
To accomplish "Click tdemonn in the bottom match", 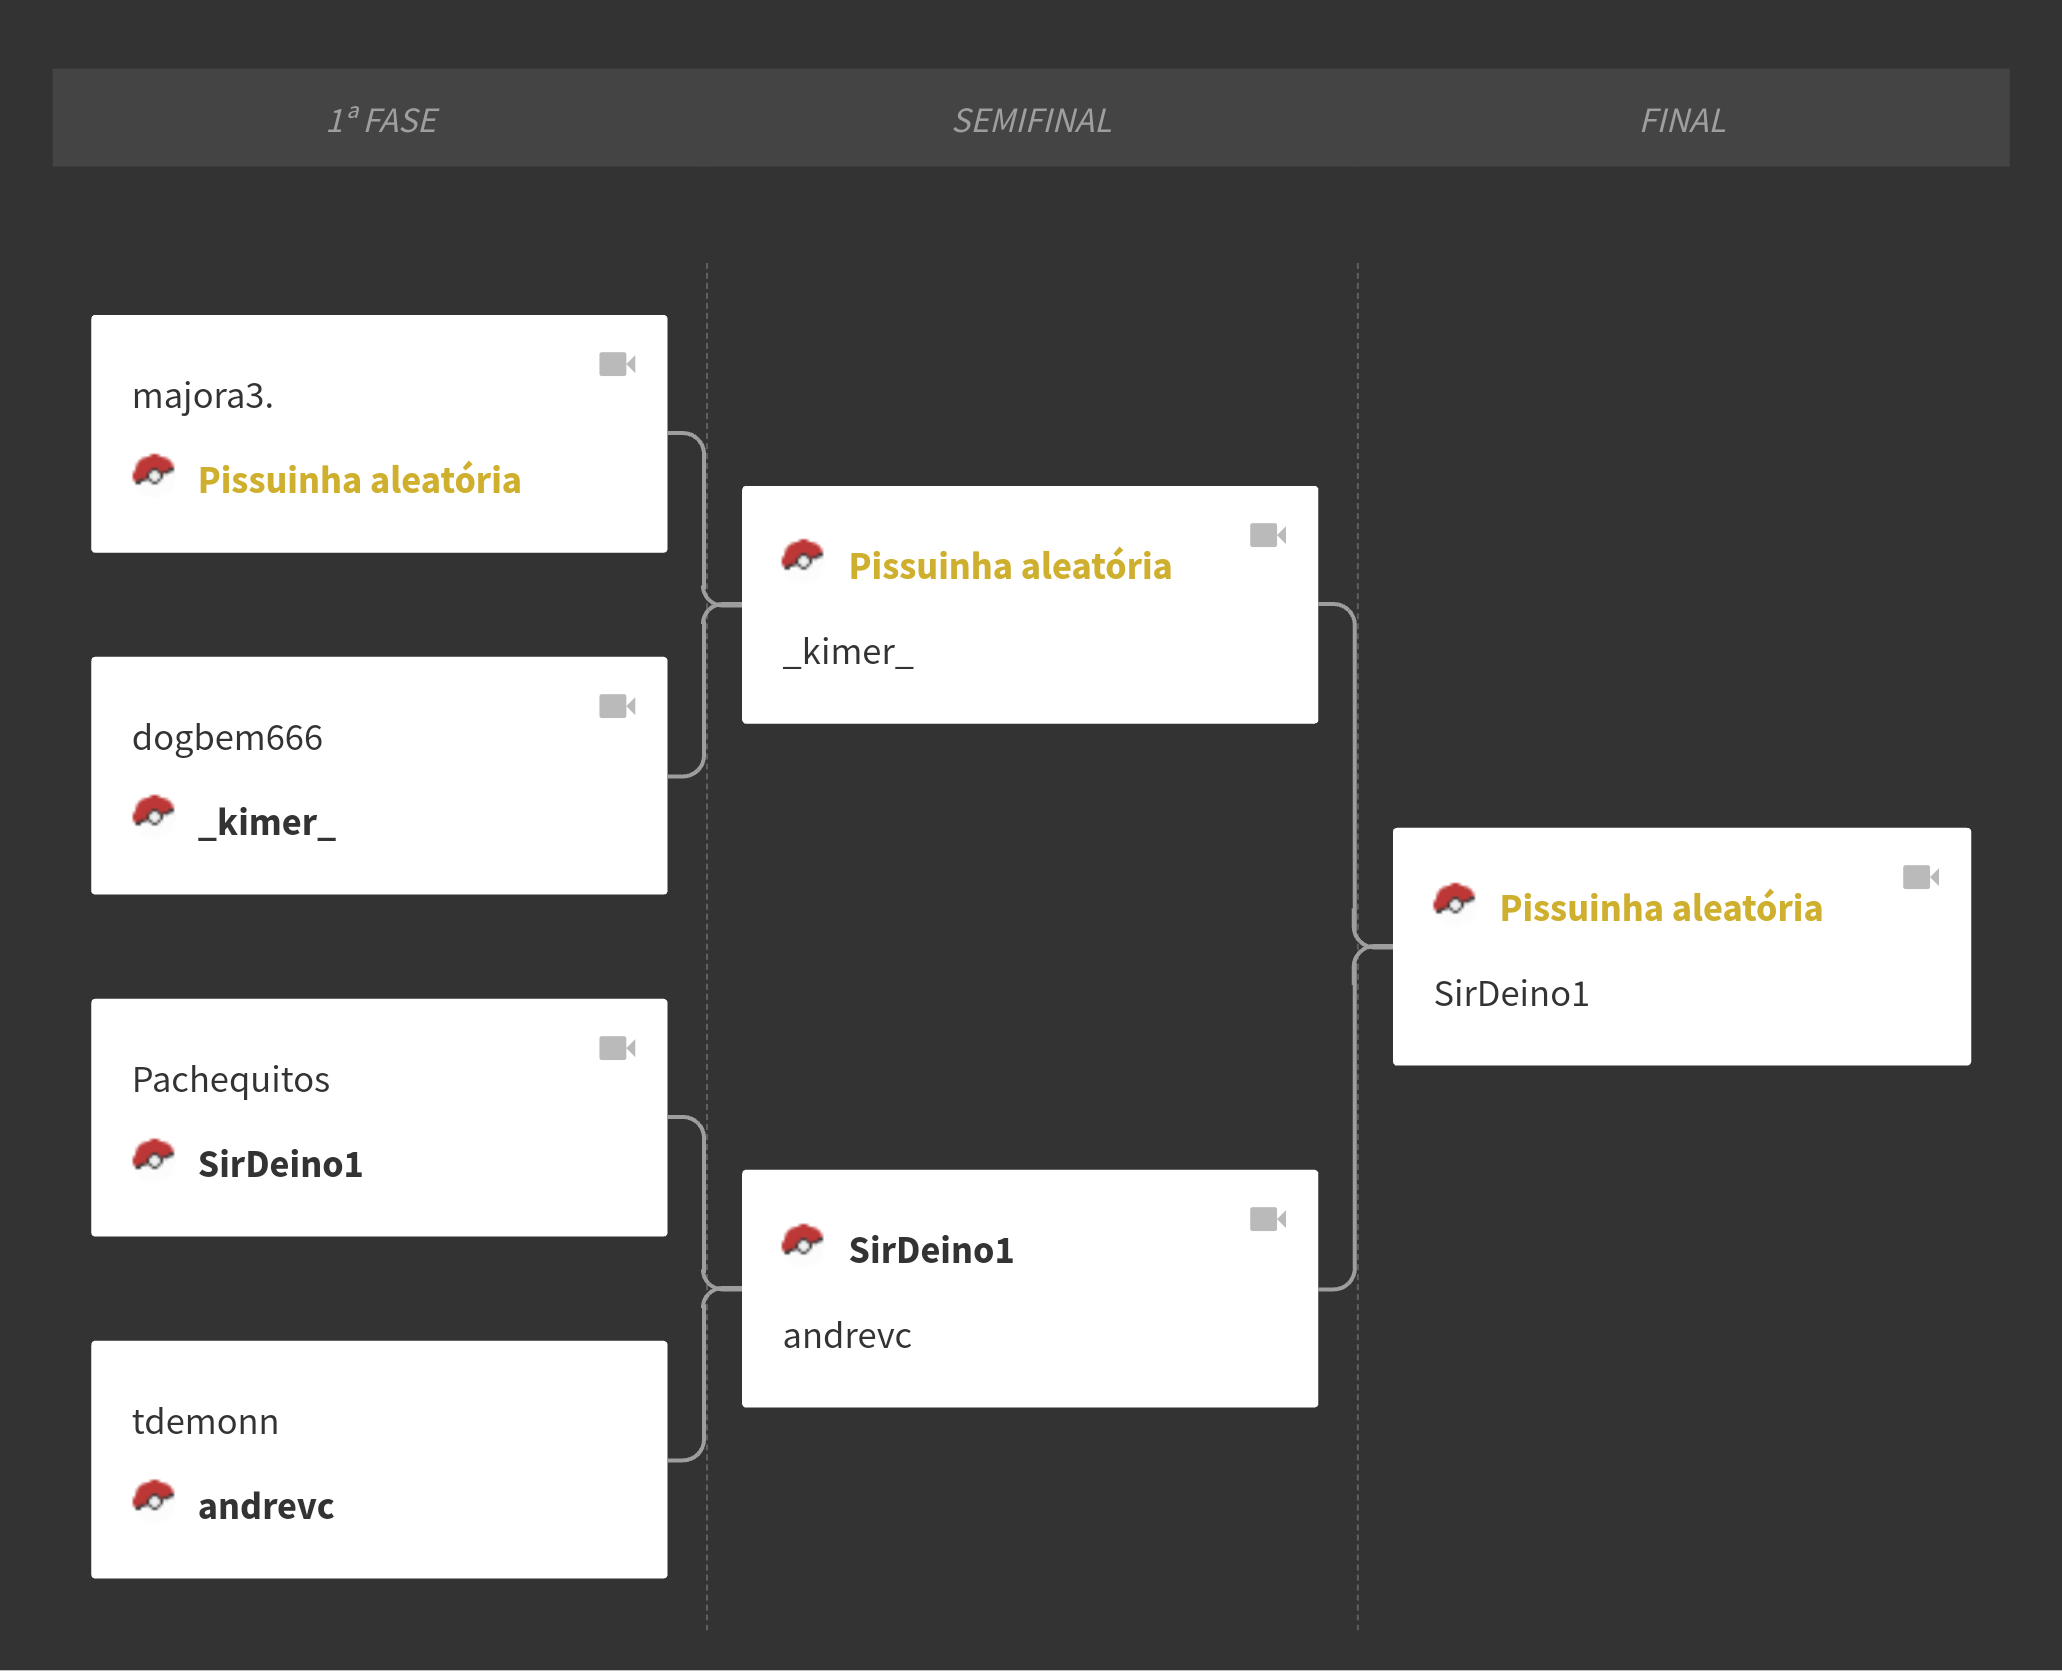I will 205,1422.
